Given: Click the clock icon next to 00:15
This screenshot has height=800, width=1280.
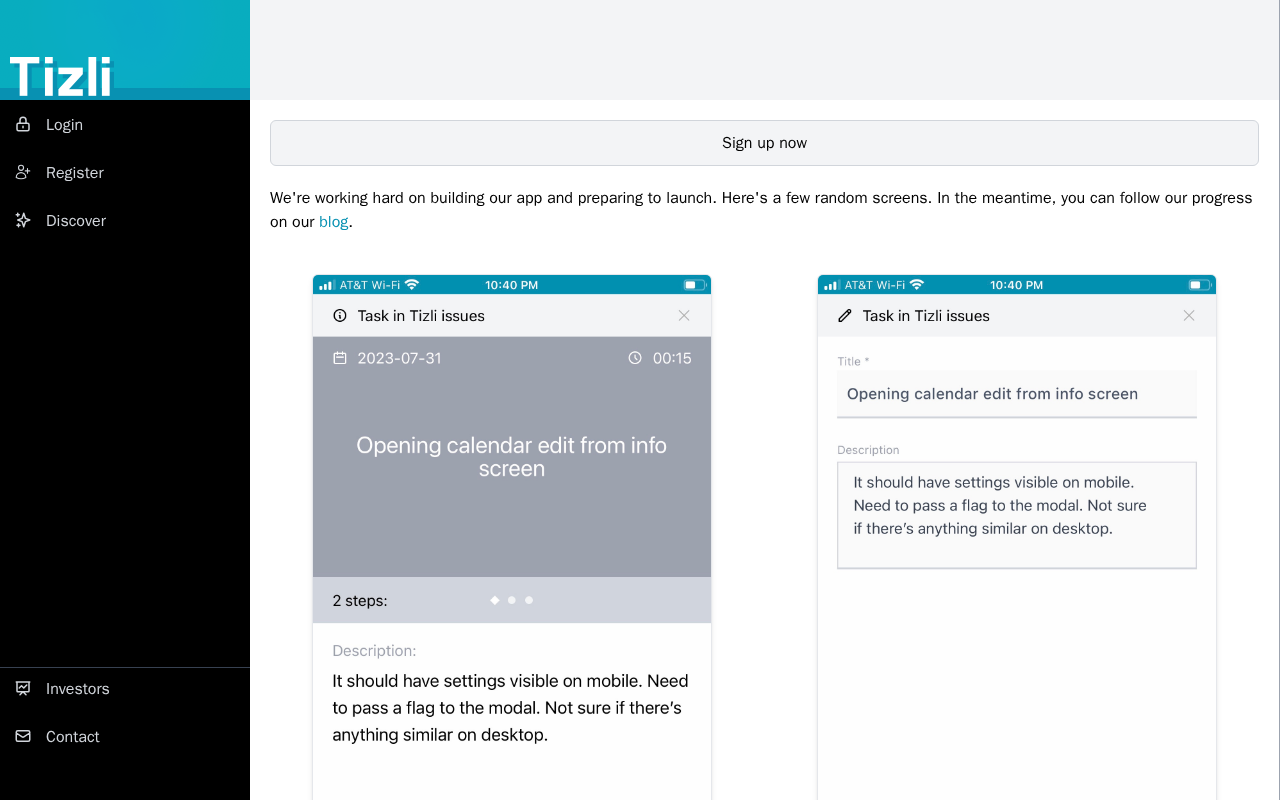Looking at the screenshot, I should pyautogui.click(x=635, y=358).
